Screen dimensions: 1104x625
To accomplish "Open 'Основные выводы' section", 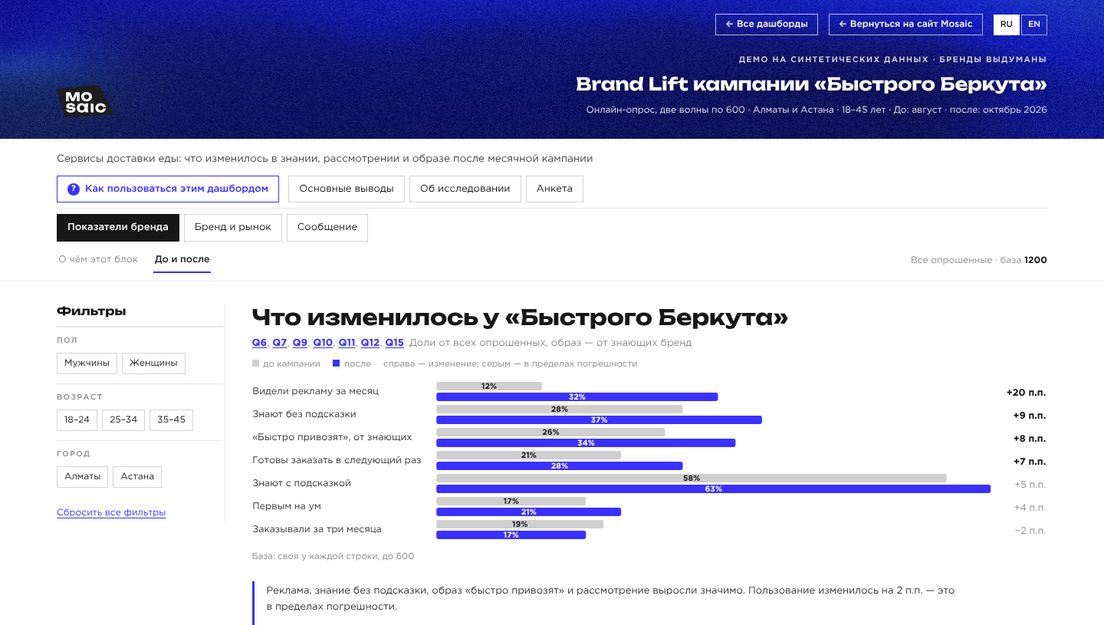I will coord(346,189).
